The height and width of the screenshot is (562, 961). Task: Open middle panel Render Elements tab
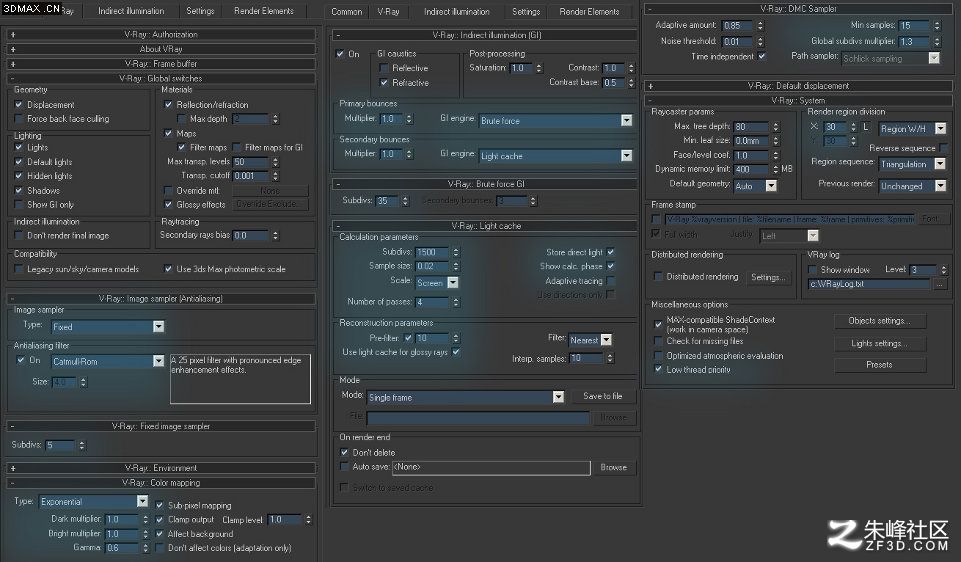pos(590,12)
